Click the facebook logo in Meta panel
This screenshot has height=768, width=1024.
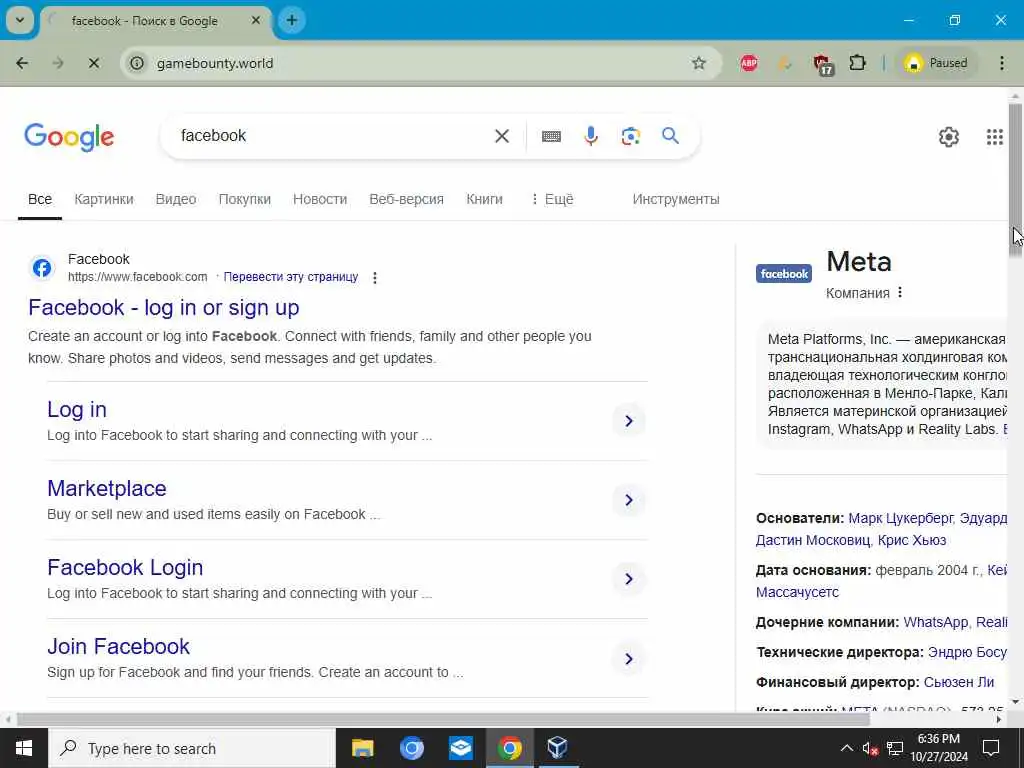coord(784,274)
